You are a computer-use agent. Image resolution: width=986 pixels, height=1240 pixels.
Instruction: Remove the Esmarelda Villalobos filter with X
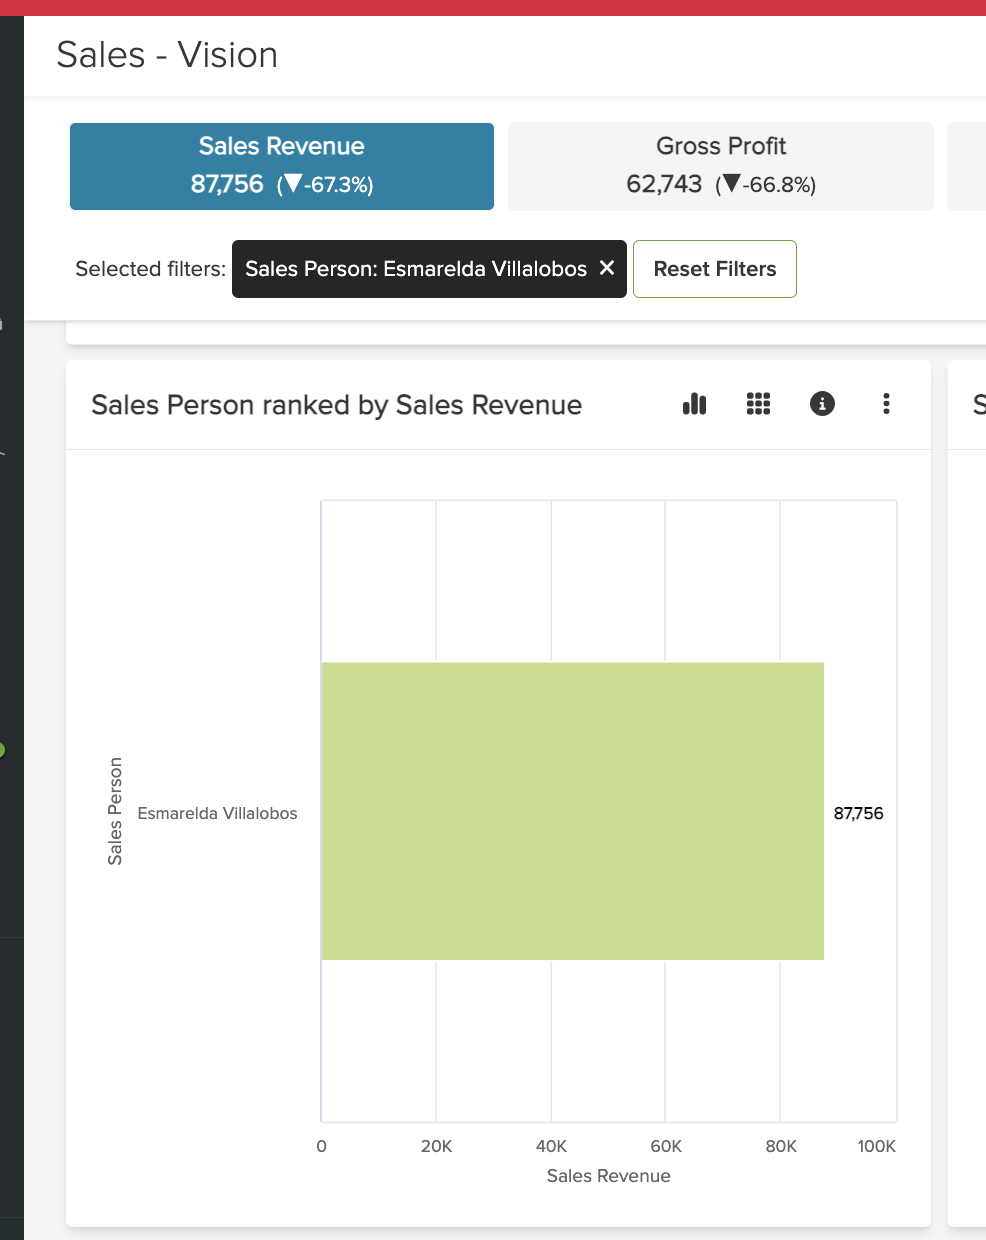point(607,268)
